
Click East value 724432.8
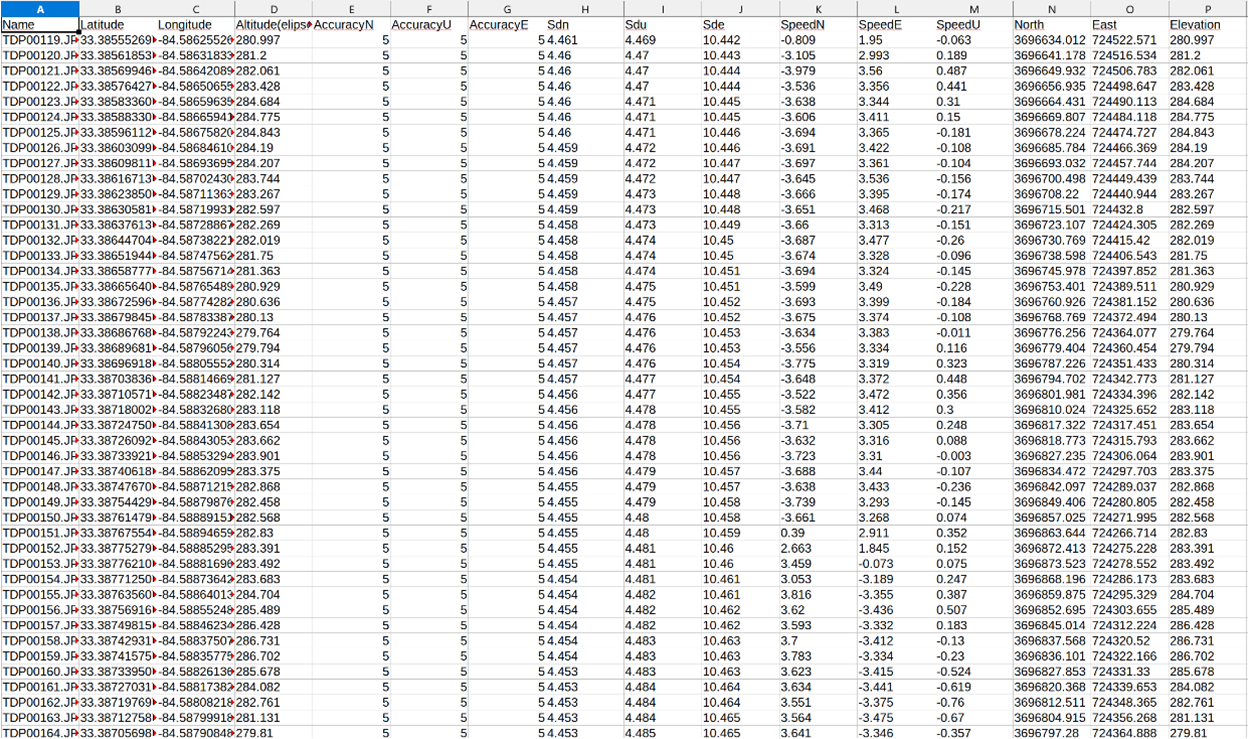[x=1118, y=209]
